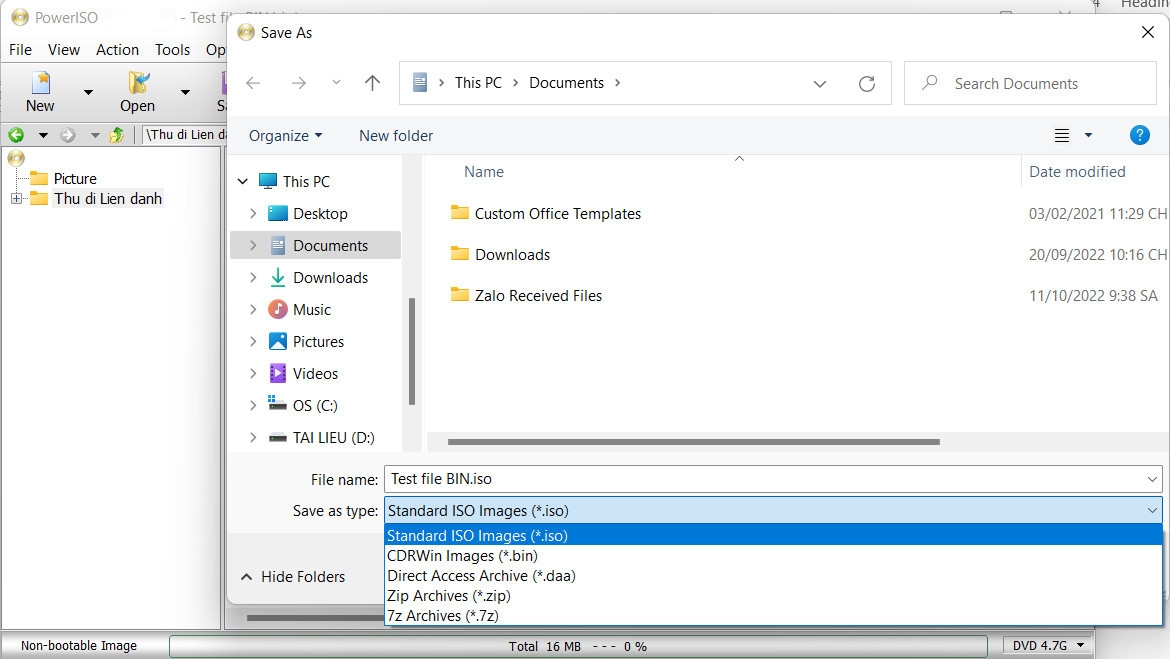
Task: Open the Action menu in PowerISO
Action: (117, 49)
